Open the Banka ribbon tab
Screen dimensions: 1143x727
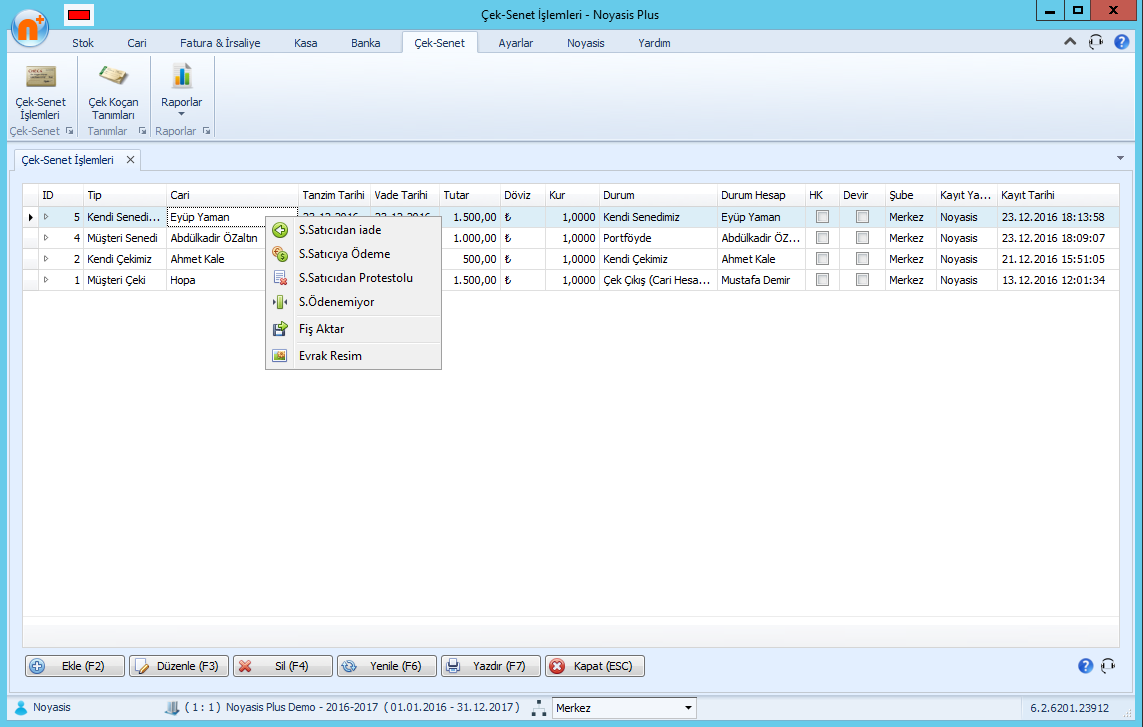(x=365, y=43)
